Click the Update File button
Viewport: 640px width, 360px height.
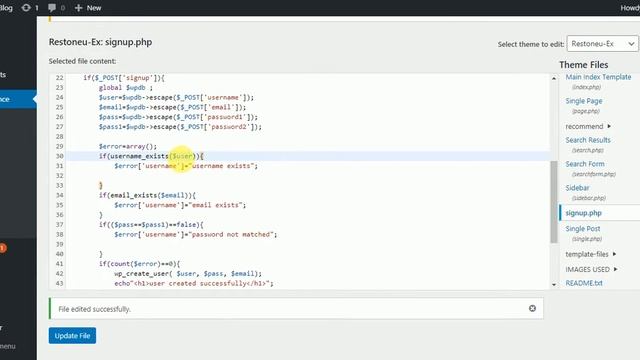click(x=72, y=336)
